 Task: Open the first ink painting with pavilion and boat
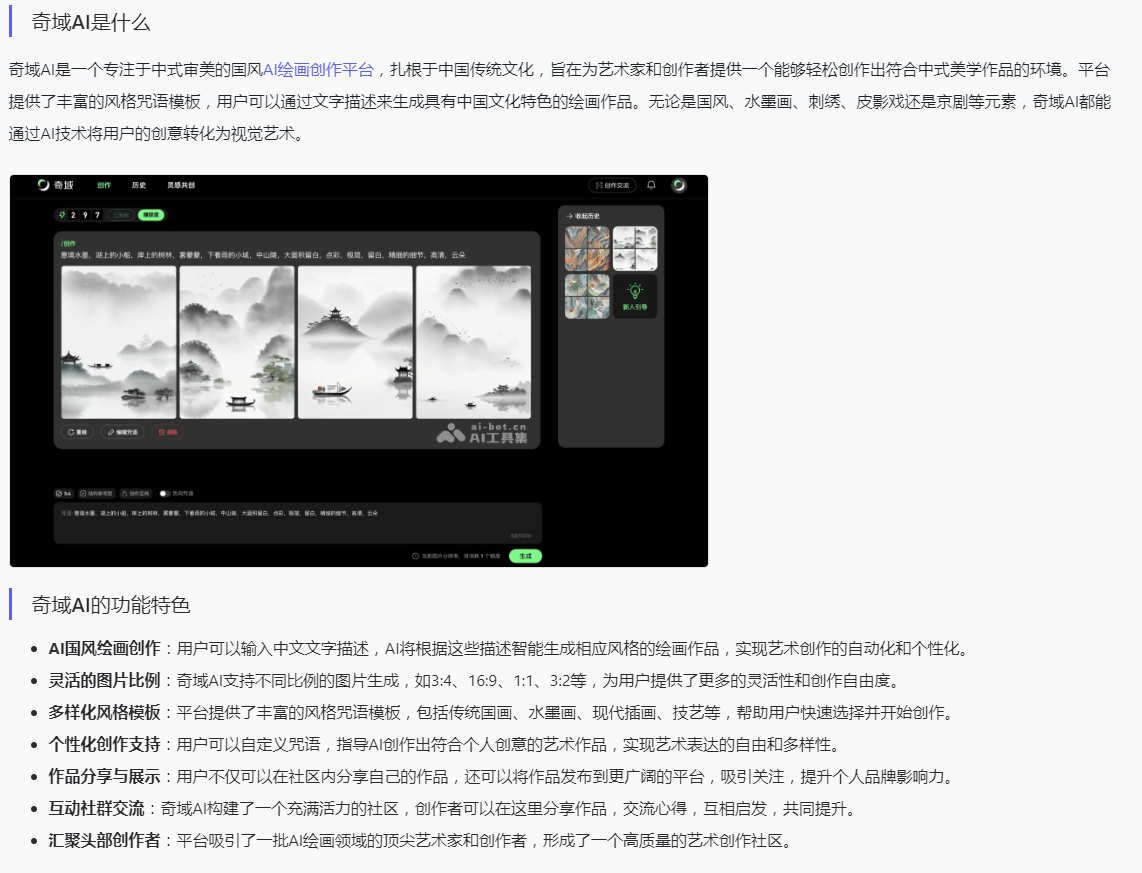[x=119, y=342]
